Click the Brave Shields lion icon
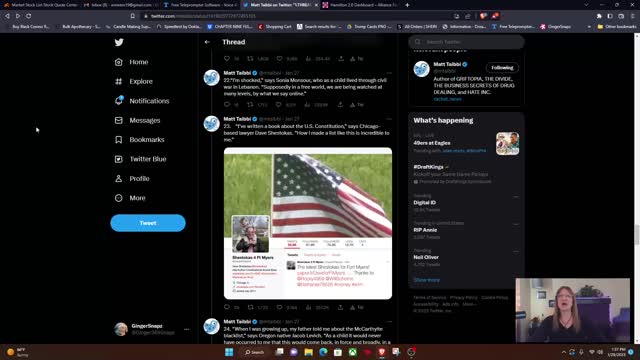The image size is (640, 360). tap(483, 16)
